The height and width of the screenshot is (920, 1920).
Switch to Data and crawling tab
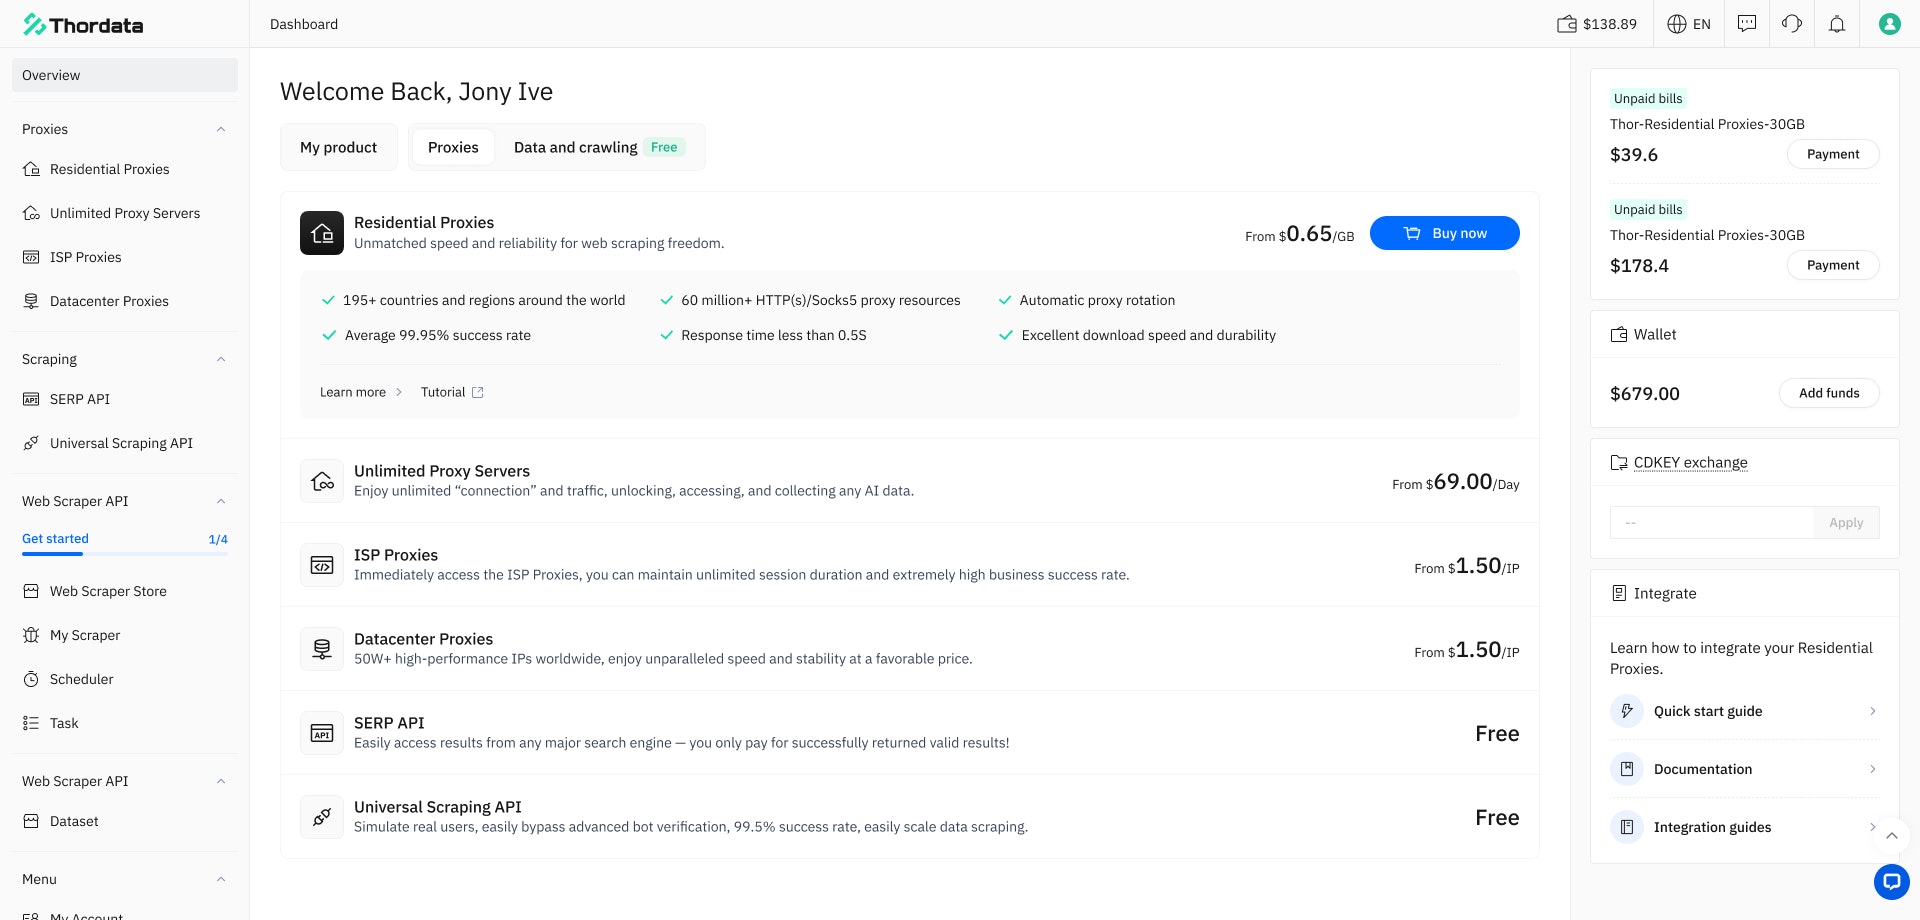click(598, 147)
